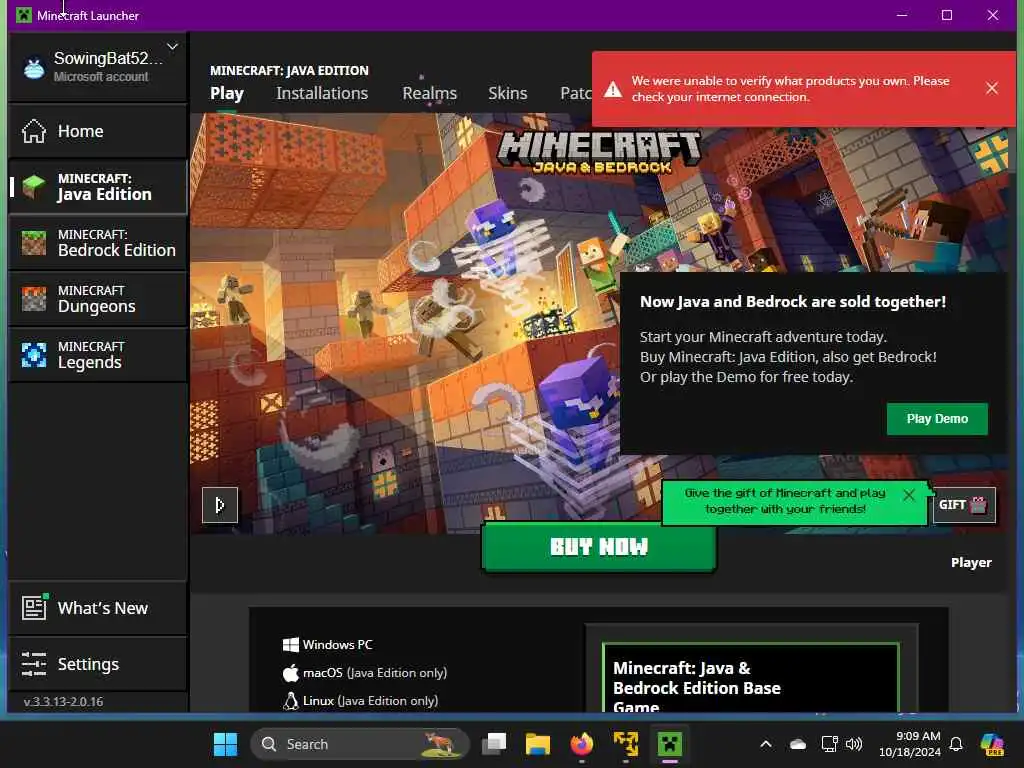
Task: Open notification bell in taskbar
Action: coord(956,744)
